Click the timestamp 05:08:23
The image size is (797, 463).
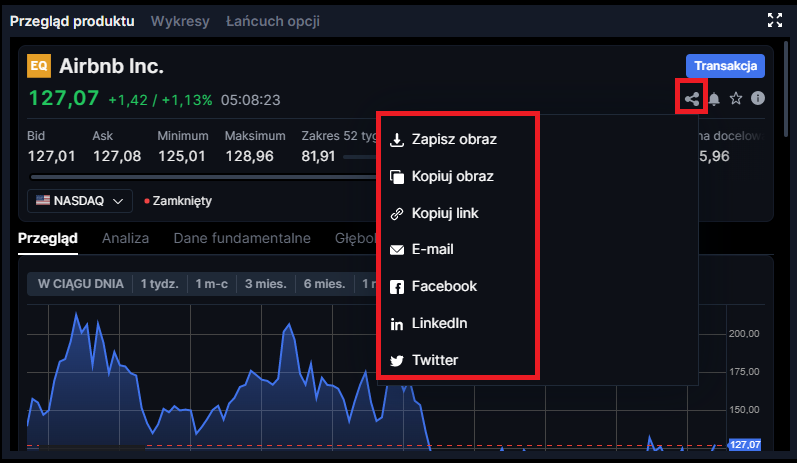click(x=251, y=100)
